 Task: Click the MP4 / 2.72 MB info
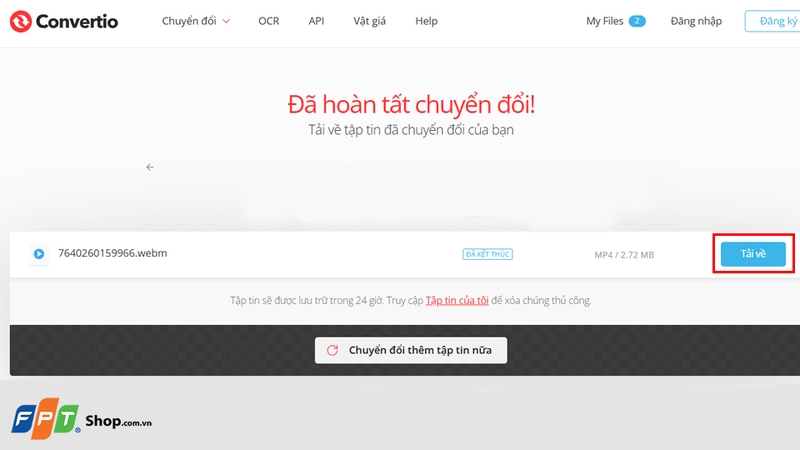click(624, 255)
